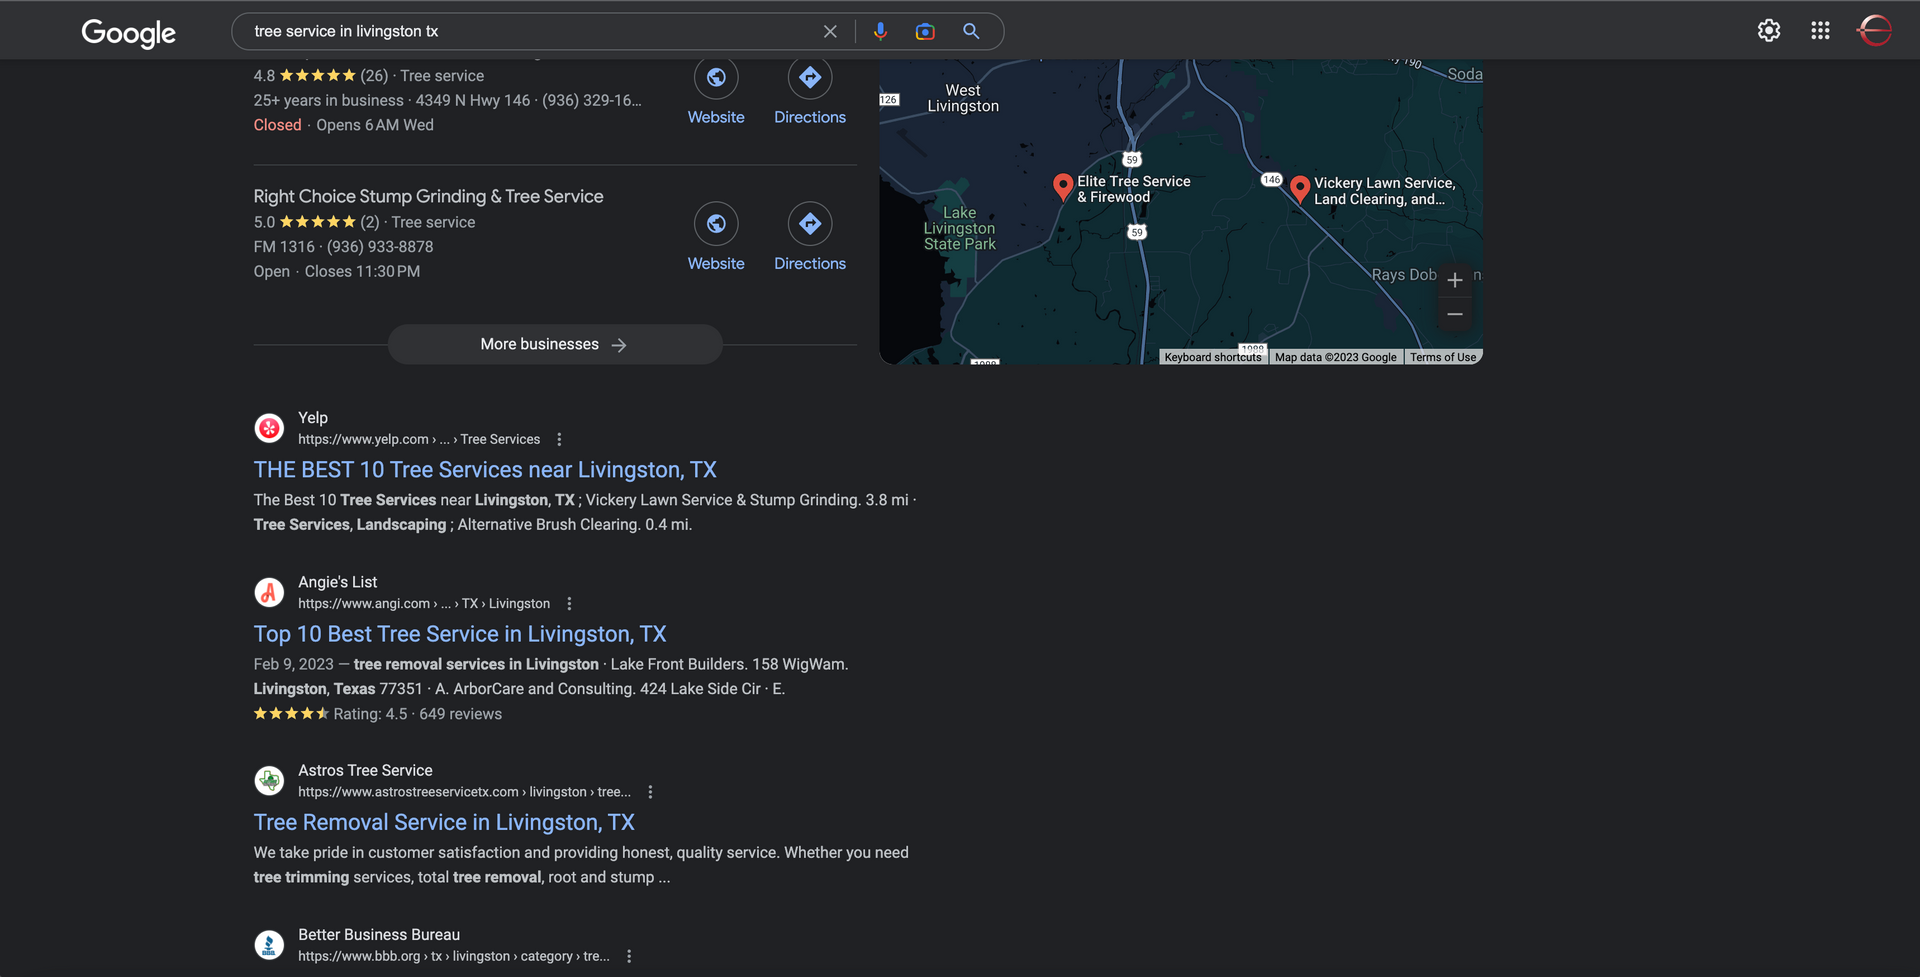This screenshot has width=1920, height=977.
Task: Show More businesses
Action: point(555,344)
